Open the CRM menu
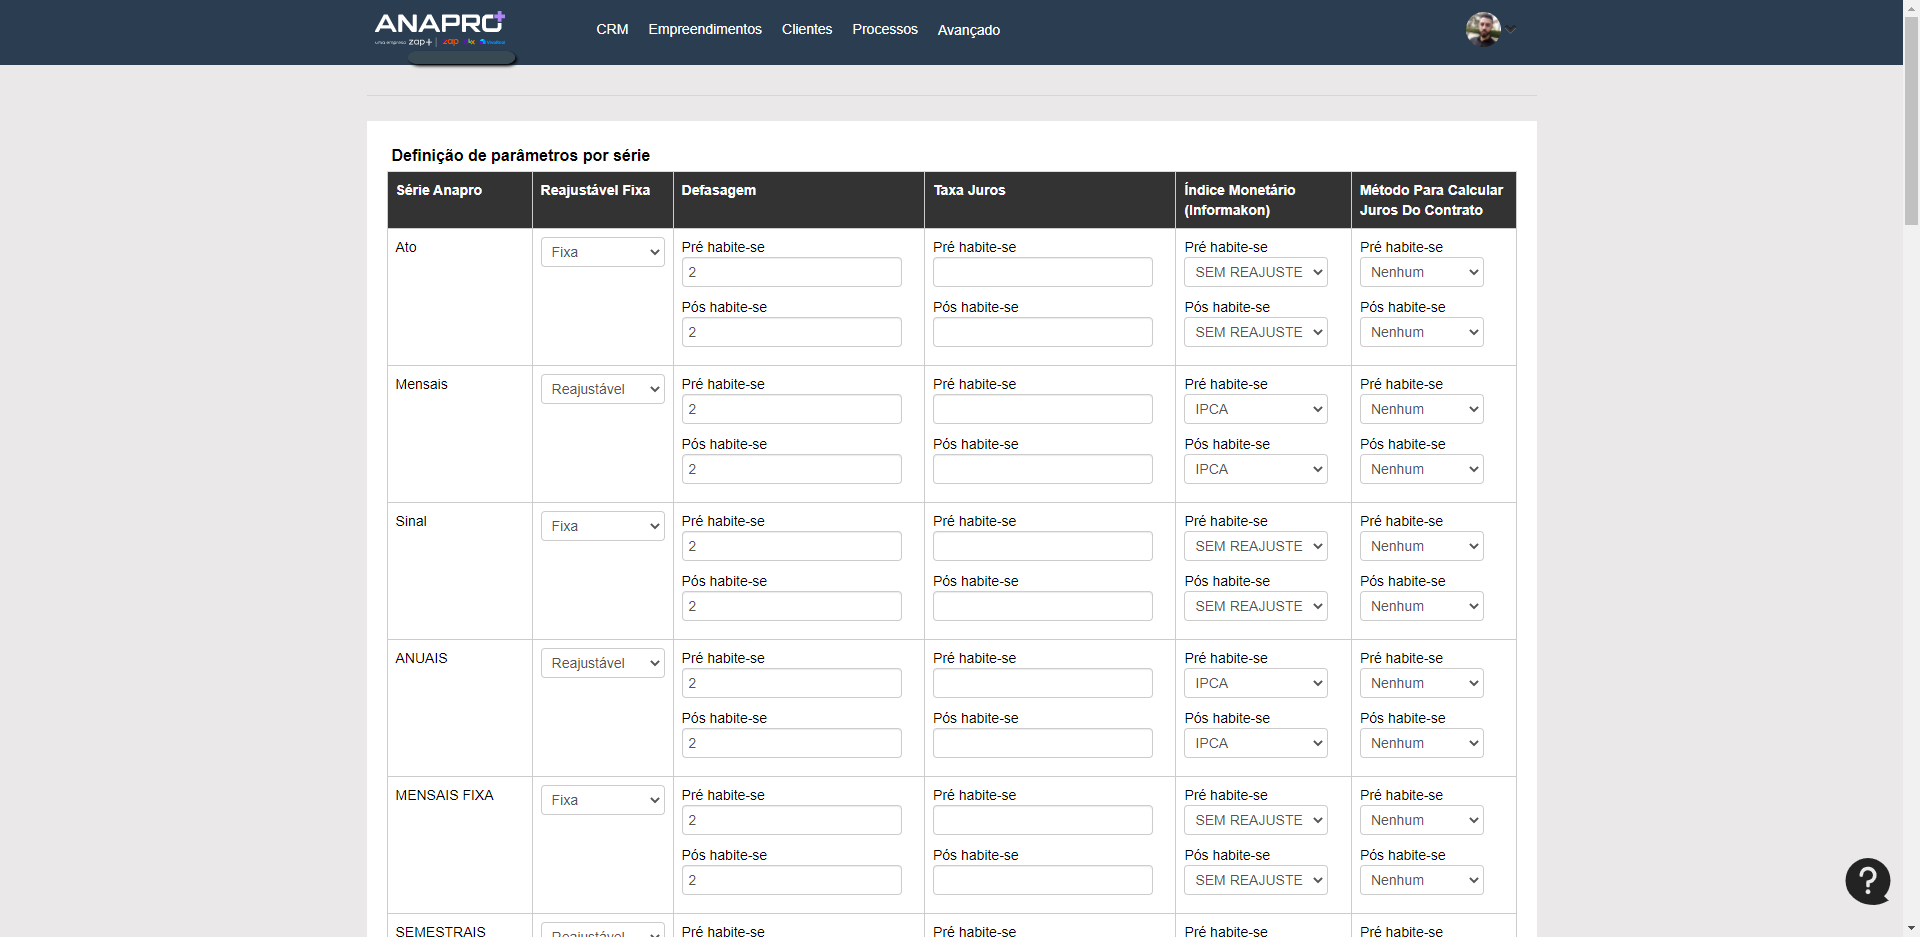 point(612,30)
